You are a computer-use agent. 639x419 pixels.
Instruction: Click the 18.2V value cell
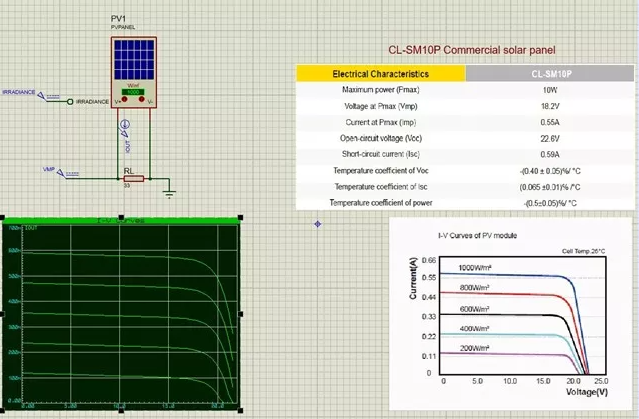pyautogui.click(x=550, y=106)
